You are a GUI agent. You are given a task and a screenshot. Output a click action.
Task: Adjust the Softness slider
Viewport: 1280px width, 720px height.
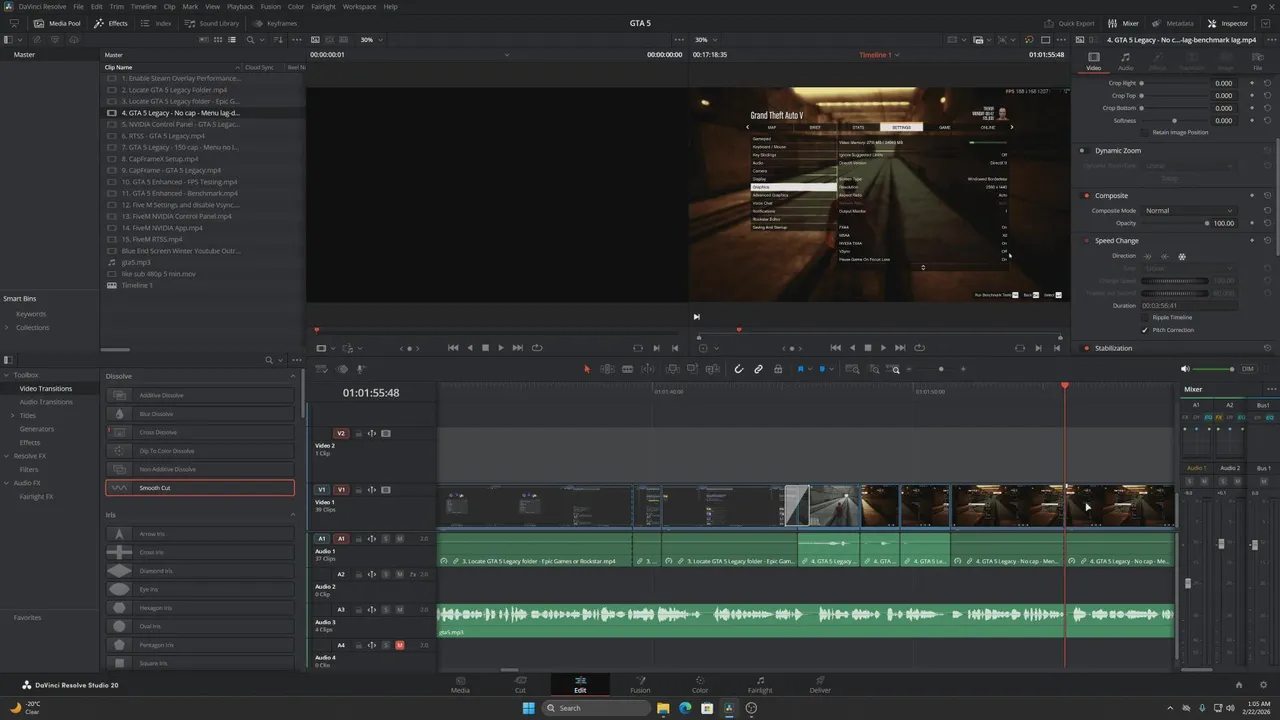(x=1175, y=120)
